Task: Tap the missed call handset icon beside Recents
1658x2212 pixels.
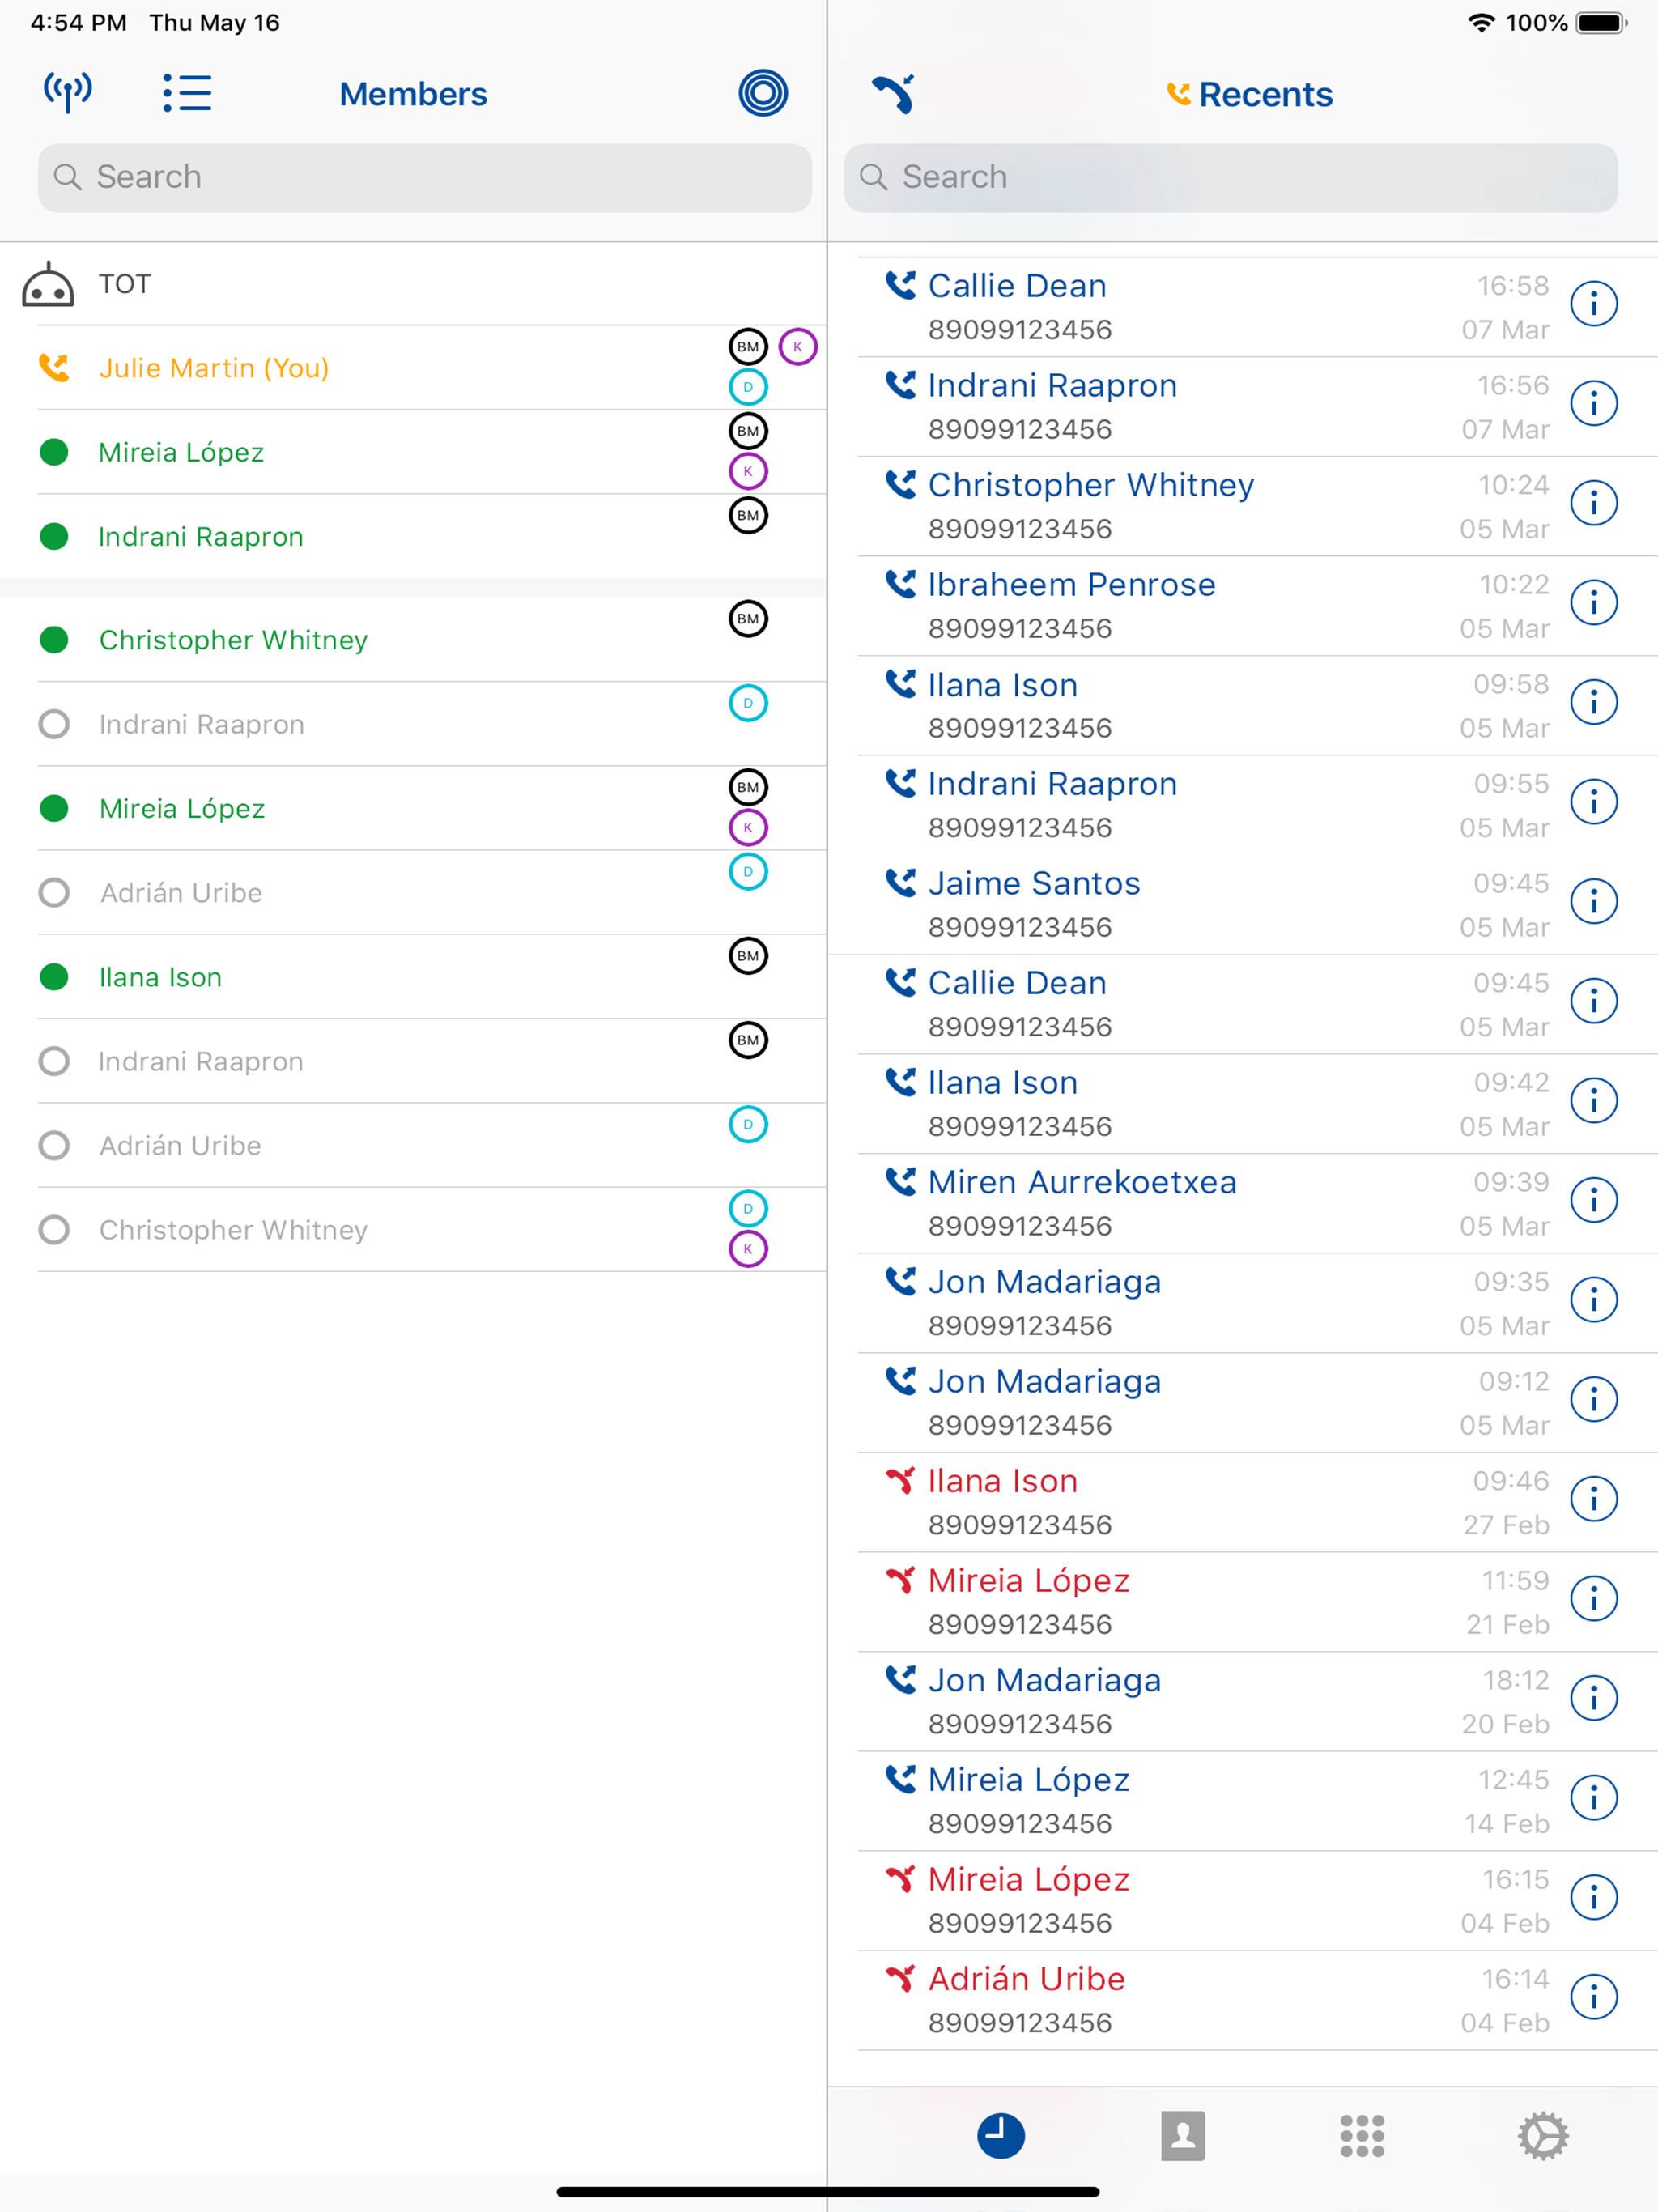Action: pos(893,94)
